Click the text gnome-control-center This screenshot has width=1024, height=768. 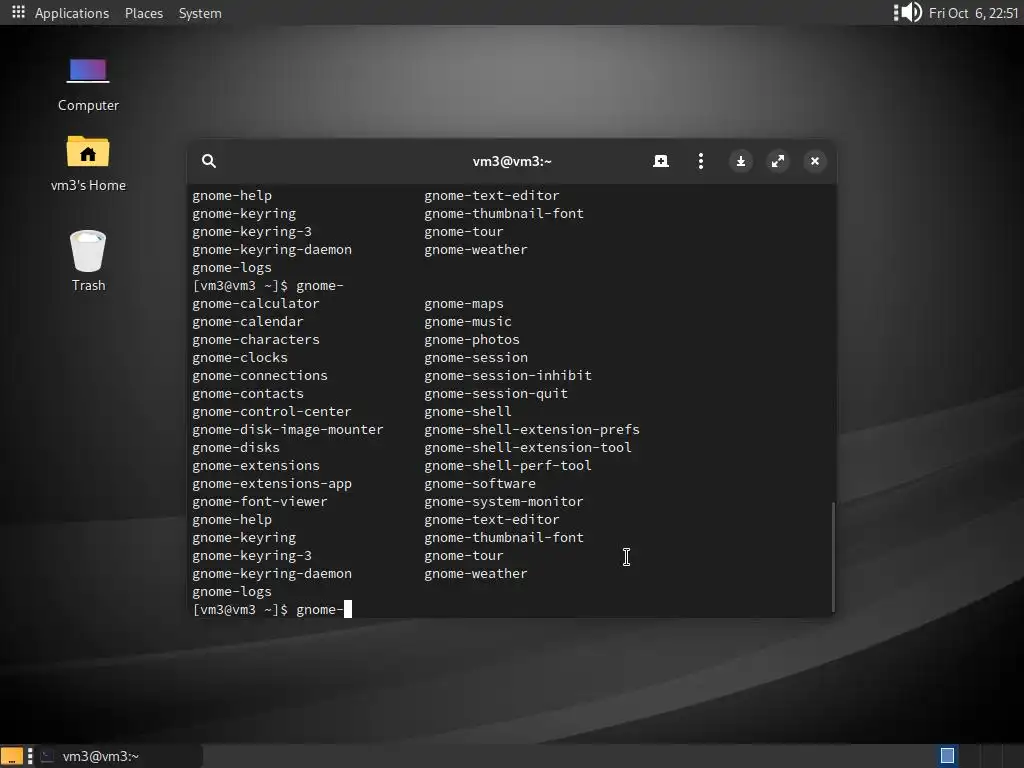272,411
